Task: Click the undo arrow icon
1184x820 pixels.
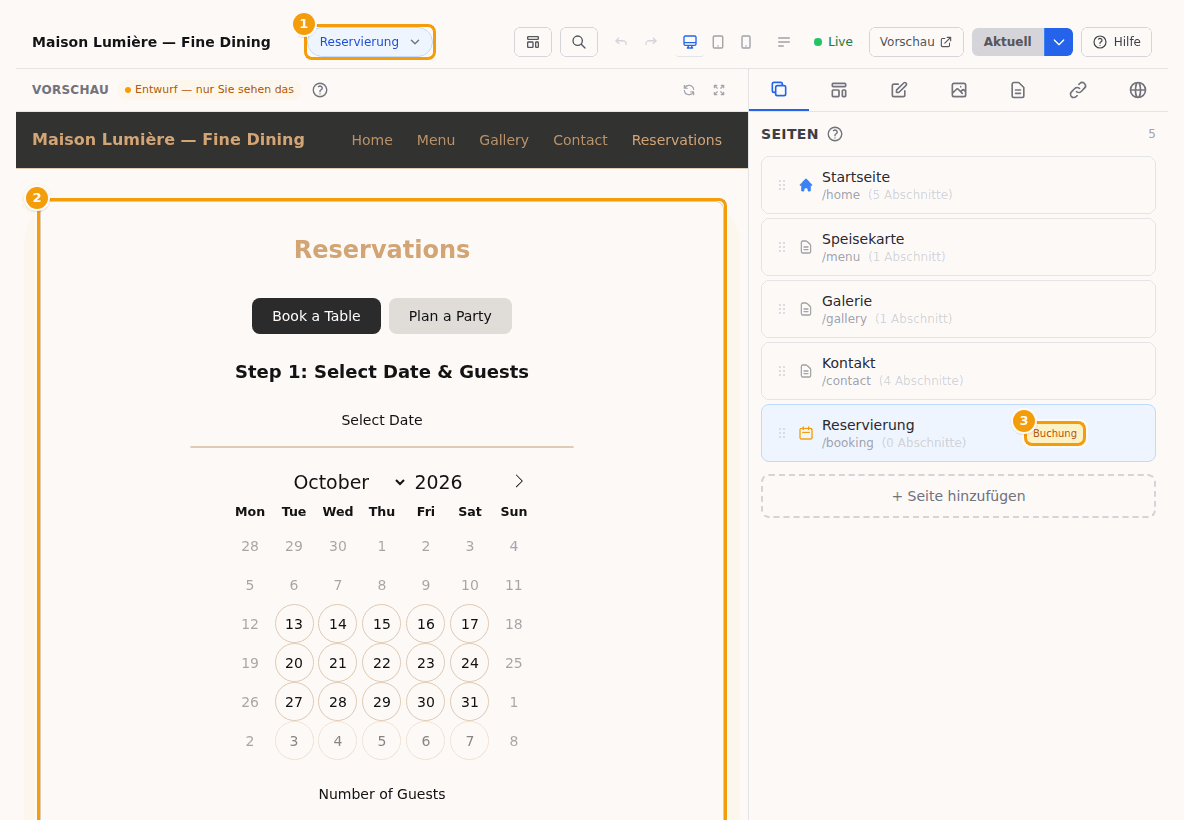Action: tap(621, 42)
